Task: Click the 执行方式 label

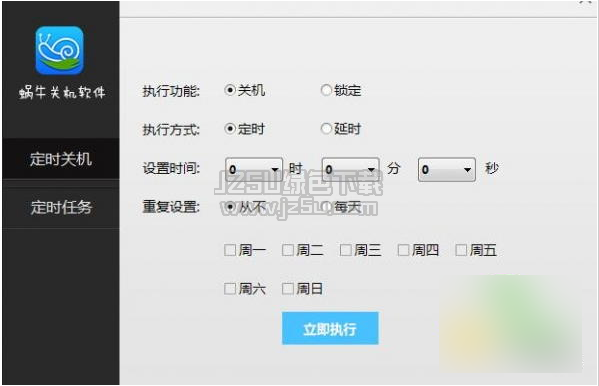Action: [x=171, y=130]
